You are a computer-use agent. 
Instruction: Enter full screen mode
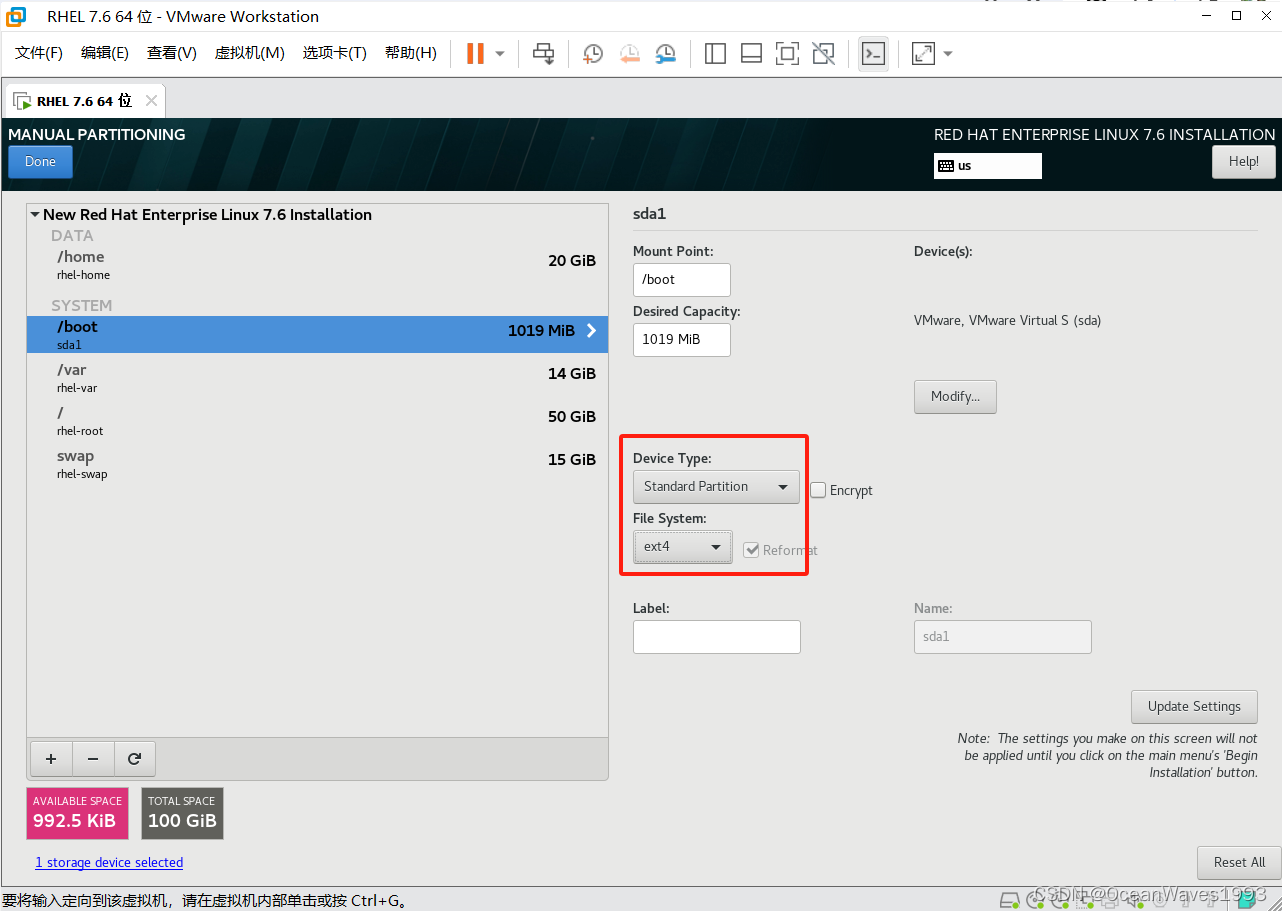click(787, 53)
